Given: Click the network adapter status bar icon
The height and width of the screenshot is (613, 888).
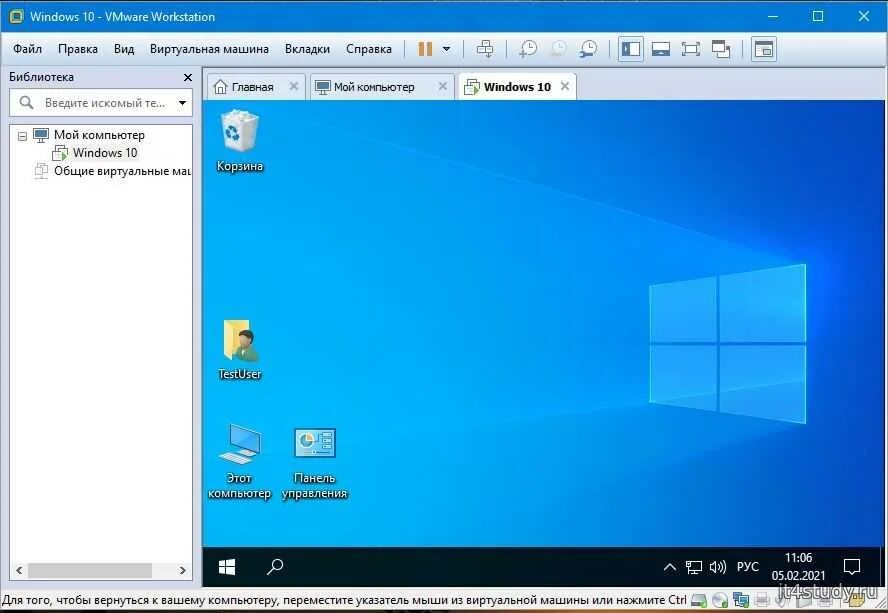Looking at the screenshot, I should (741, 599).
